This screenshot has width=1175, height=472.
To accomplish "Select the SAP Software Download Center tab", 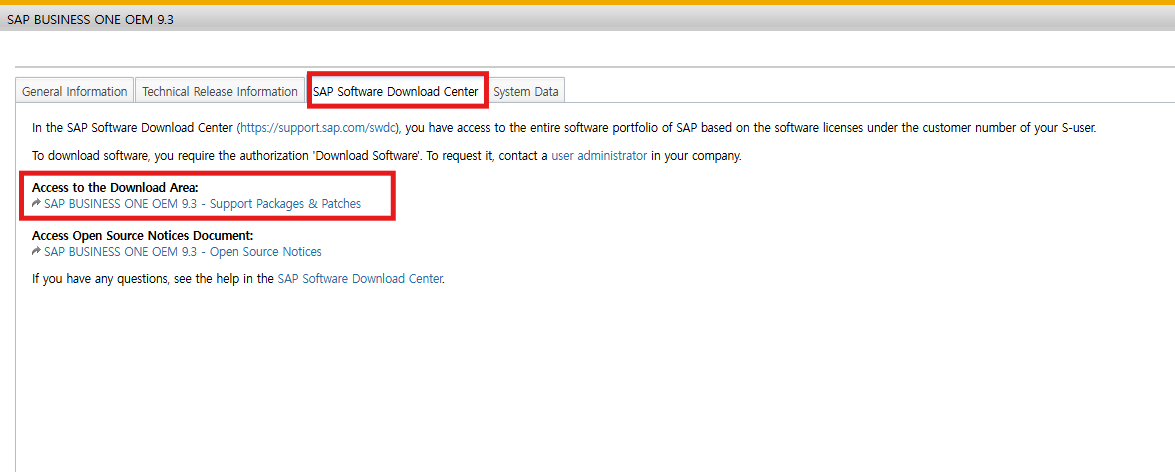I will (396, 91).
